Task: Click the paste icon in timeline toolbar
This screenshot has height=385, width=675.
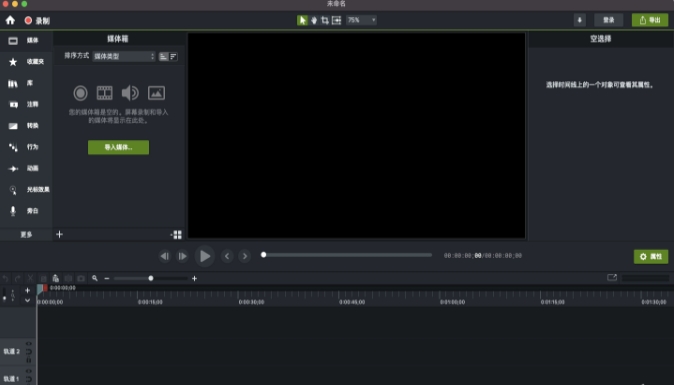Action: point(56,279)
